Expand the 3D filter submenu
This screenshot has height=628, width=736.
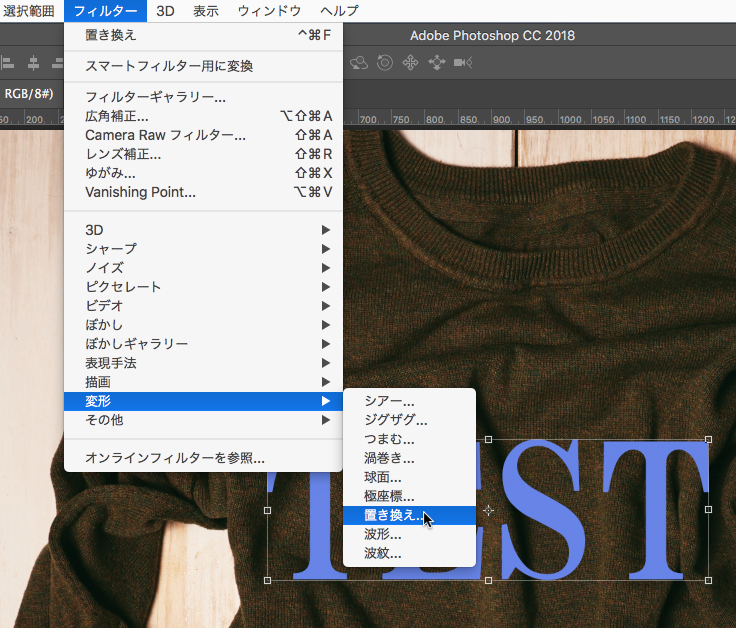203,230
